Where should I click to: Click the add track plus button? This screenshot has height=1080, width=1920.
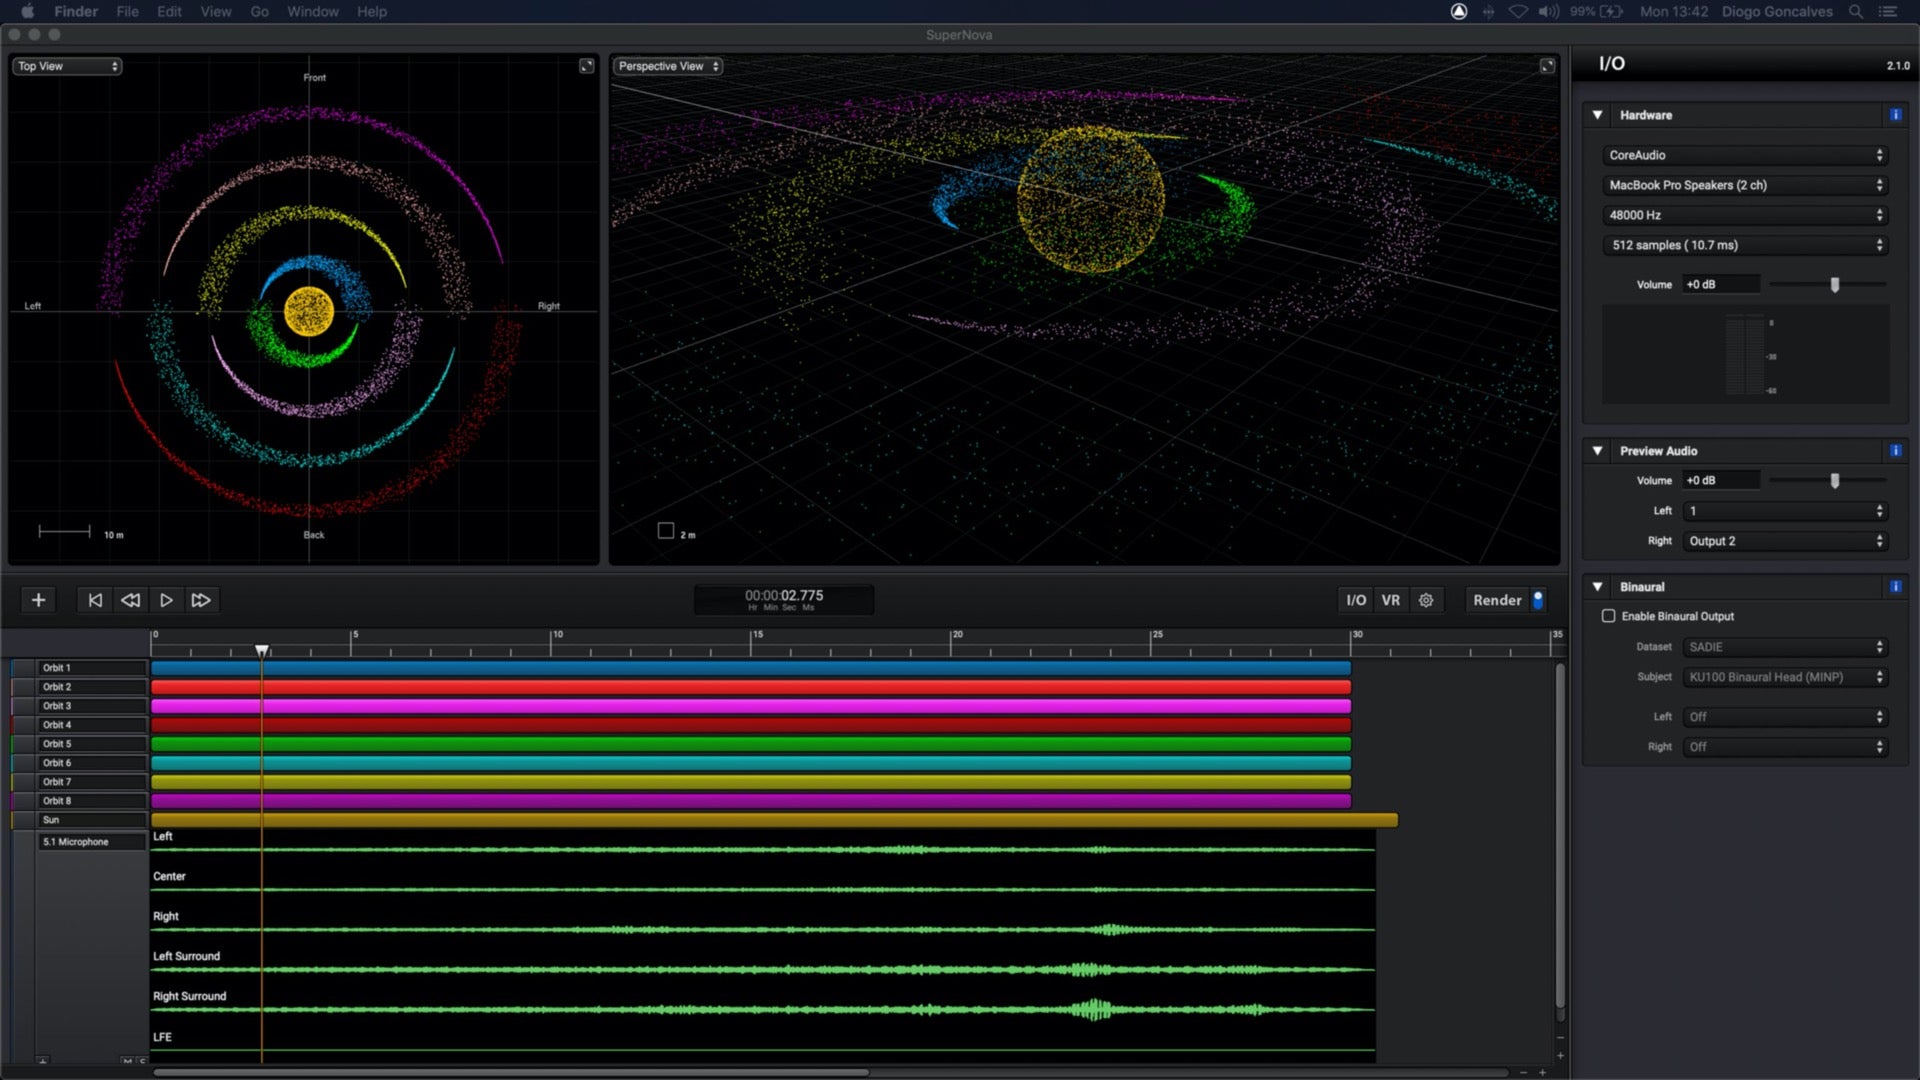[38, 600]
